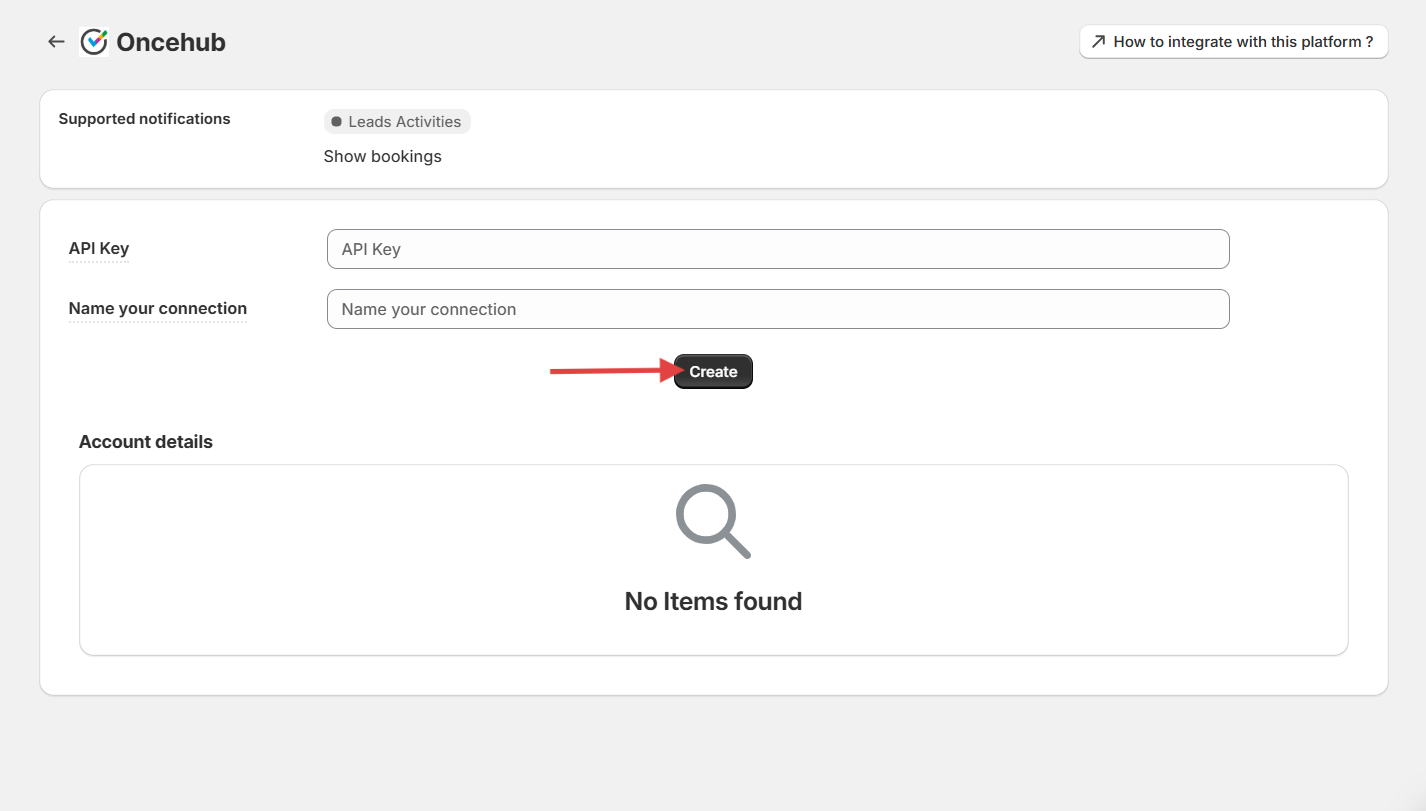Screen dimensions: 1426x811
Task: Click the Show bookings text
Action: (x=382, y=156)
